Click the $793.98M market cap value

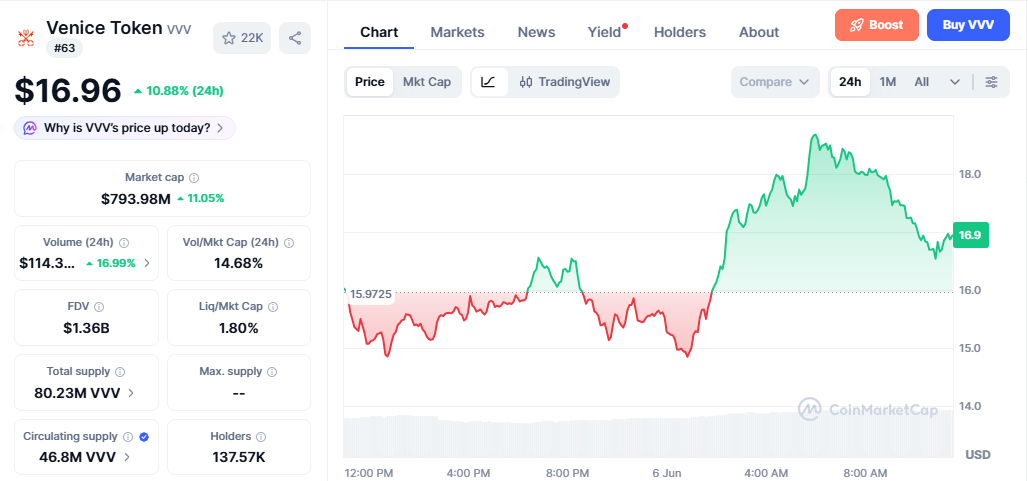coord(136,199)
